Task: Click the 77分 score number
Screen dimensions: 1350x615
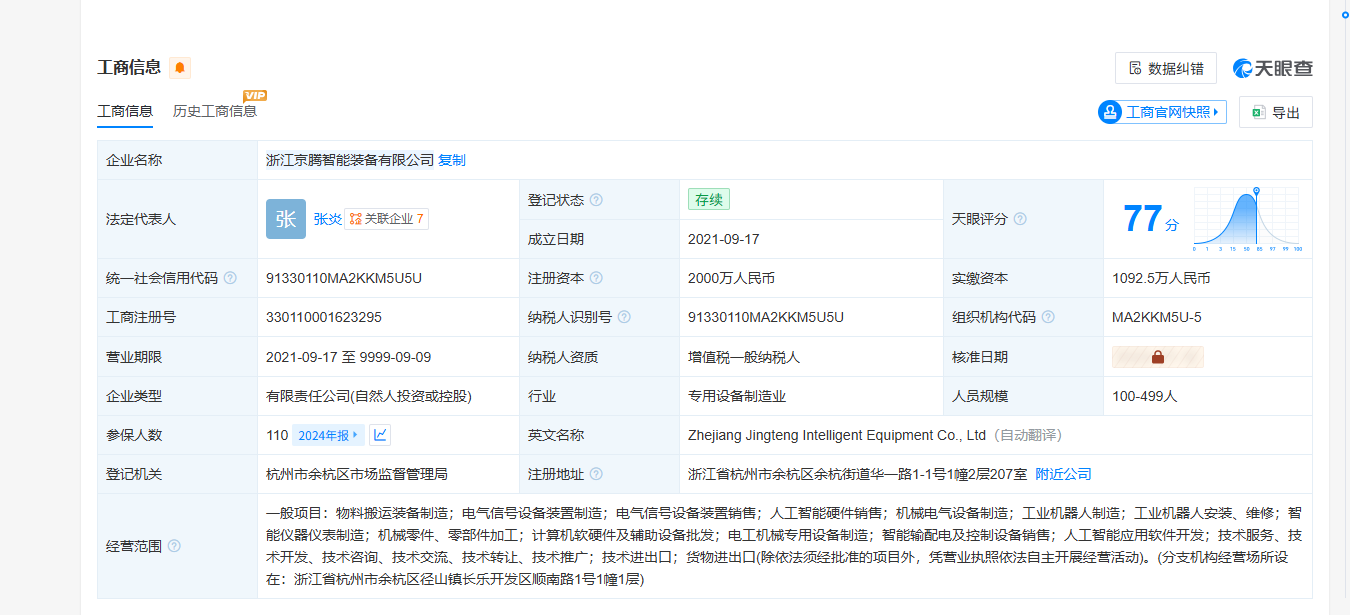Action: click(x=1150, y=219)
